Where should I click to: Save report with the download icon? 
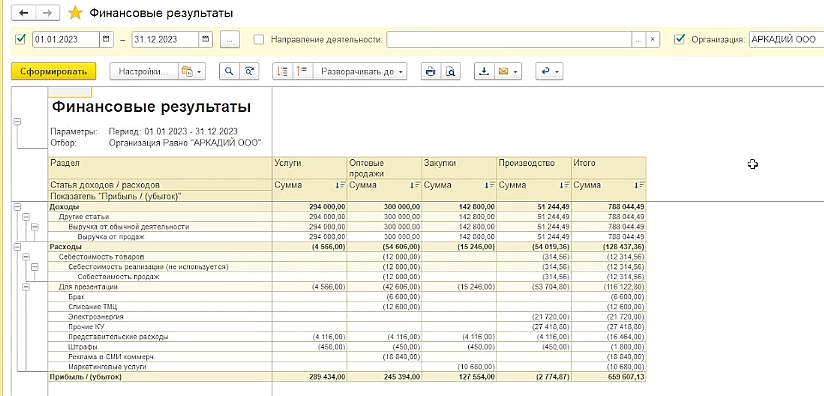pyautogui.click(x=484, y=71)
